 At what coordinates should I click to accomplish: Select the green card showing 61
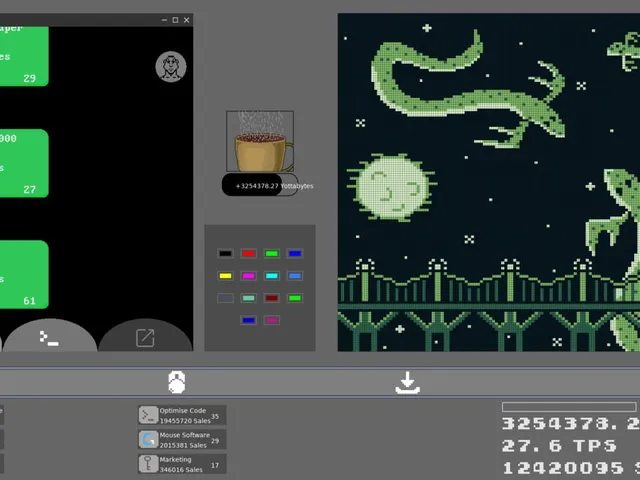tap(24, 274)
